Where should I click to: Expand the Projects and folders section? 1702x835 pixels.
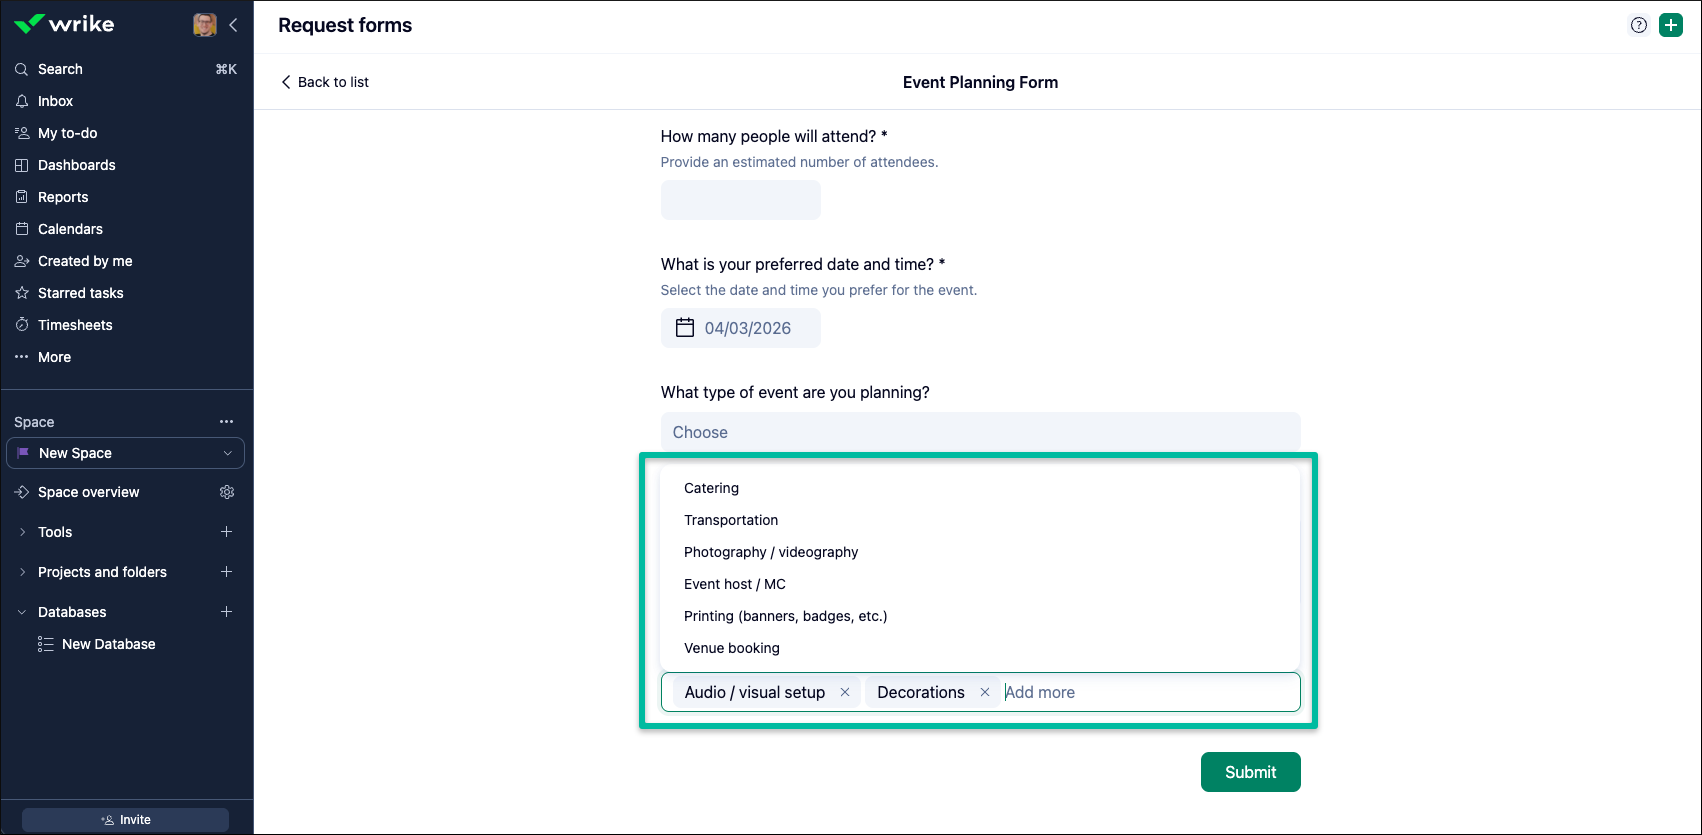tap(22, 572)
